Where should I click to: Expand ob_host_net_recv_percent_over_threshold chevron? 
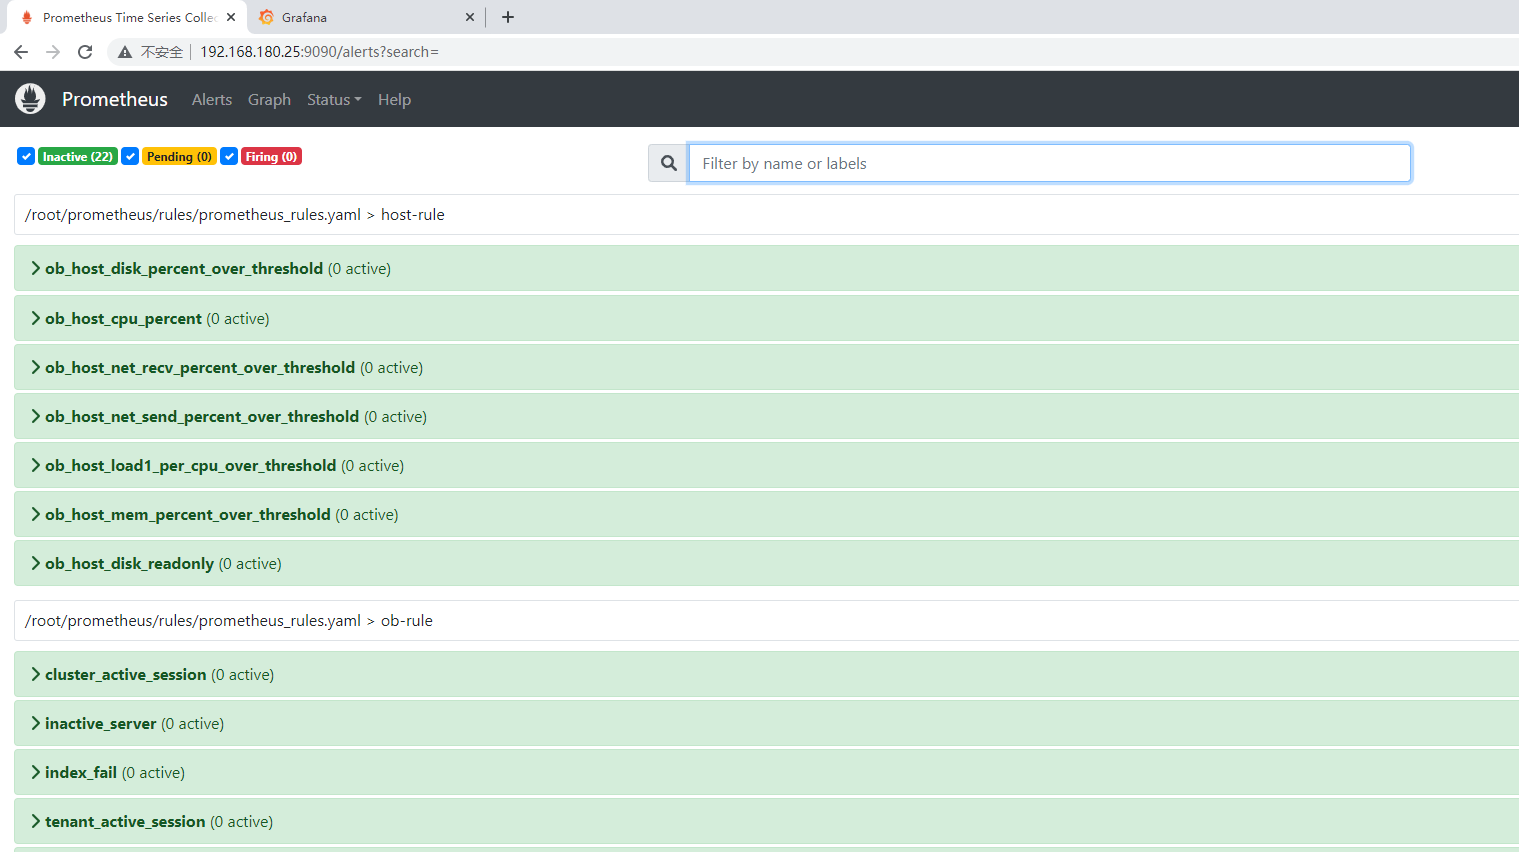36,367
